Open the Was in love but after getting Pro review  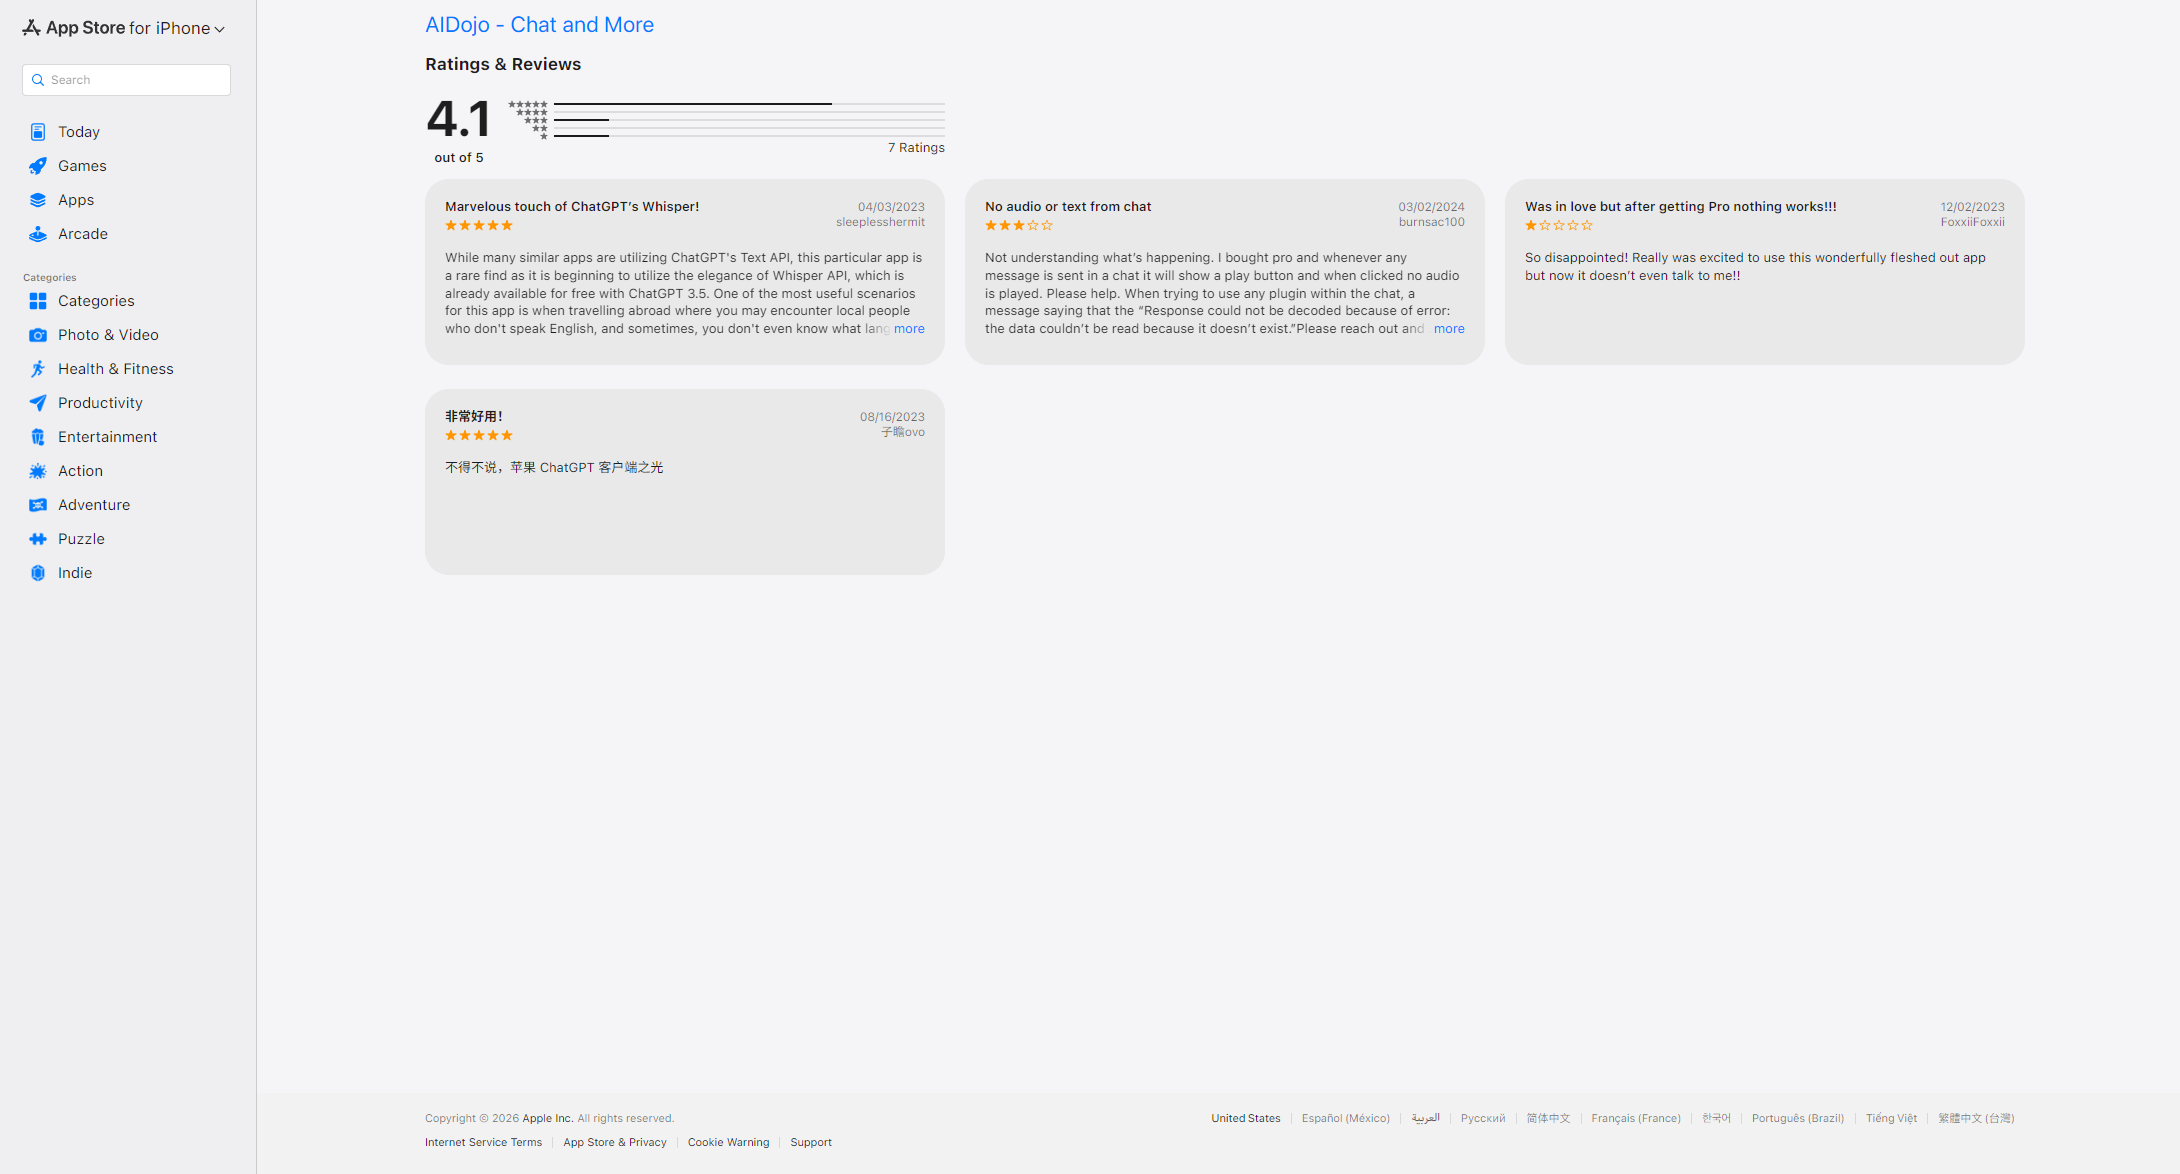1765,272
